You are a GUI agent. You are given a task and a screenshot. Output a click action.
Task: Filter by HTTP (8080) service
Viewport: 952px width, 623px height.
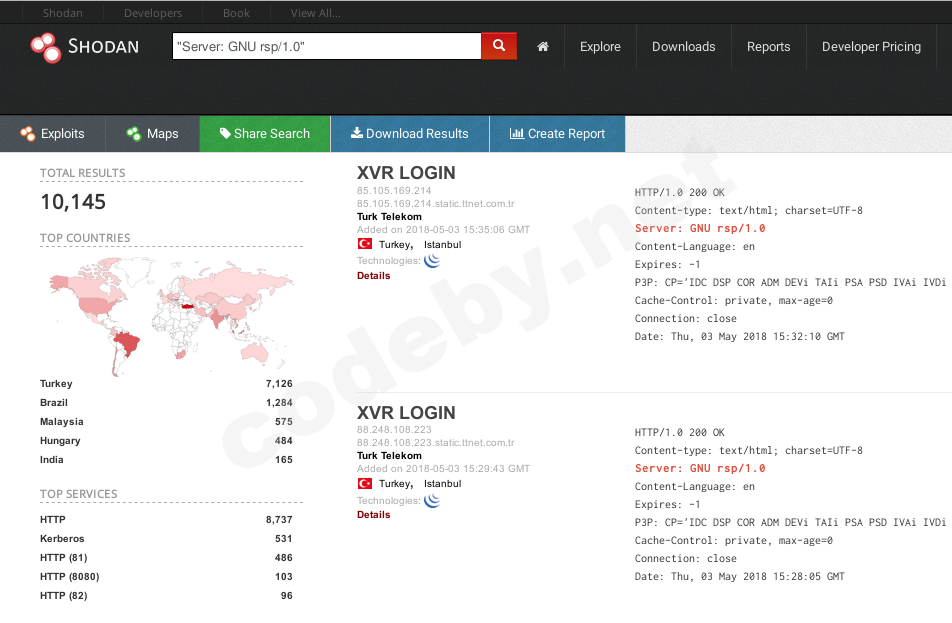(x=70, y=577)
